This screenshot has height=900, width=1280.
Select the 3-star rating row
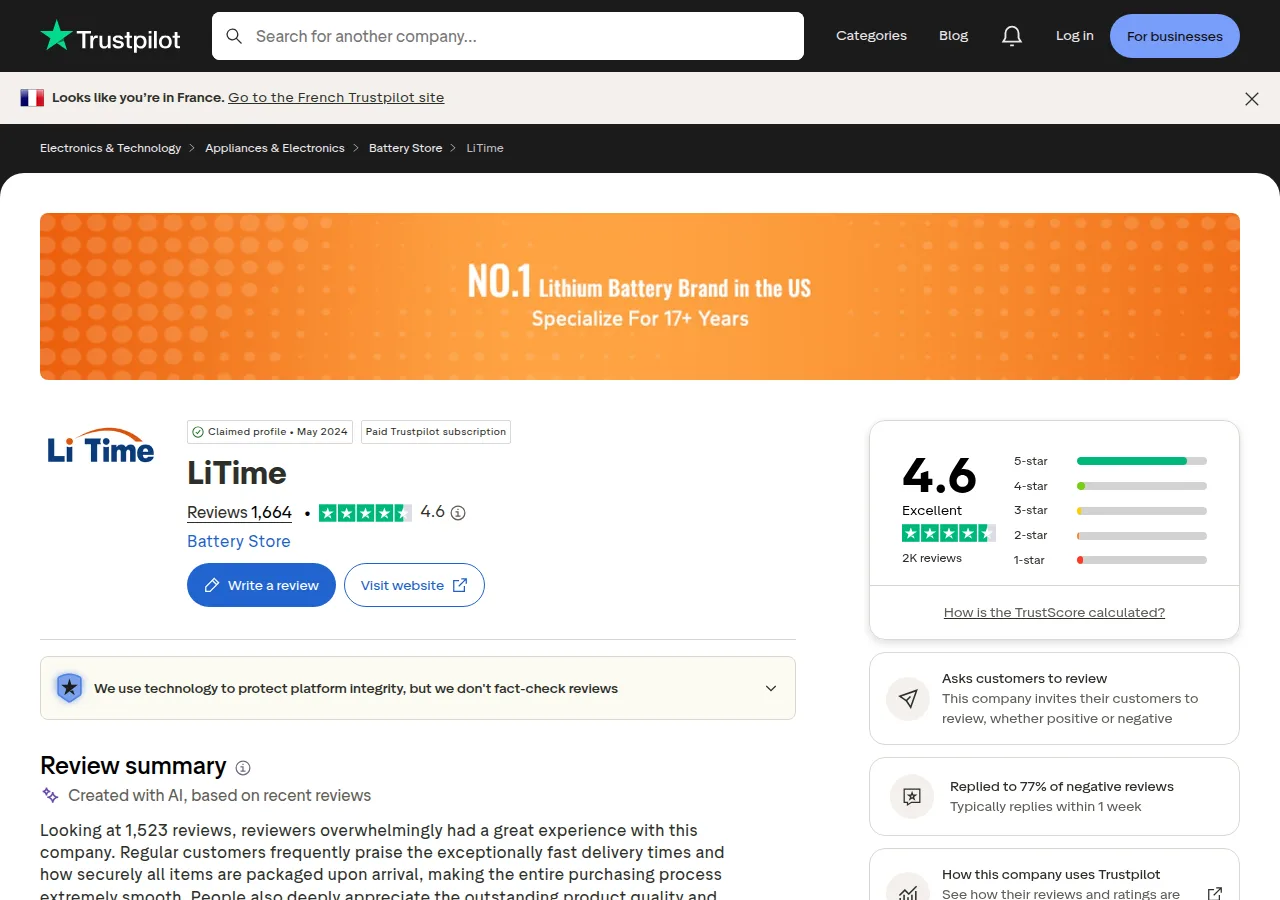(1110, 510)
